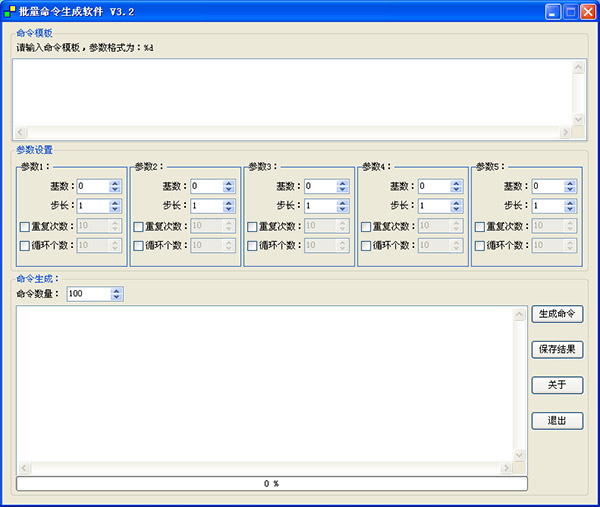Click the 0 % progress bar
Viewport: 600px width, 507px height.
[x=271, y=484]
